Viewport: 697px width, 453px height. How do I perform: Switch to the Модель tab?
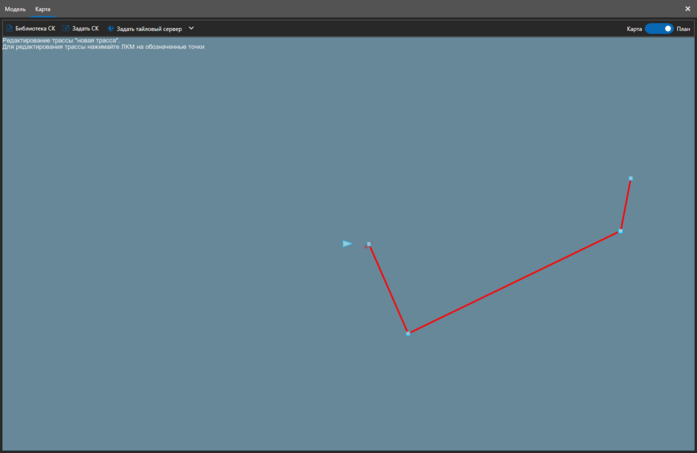[15, 9]
